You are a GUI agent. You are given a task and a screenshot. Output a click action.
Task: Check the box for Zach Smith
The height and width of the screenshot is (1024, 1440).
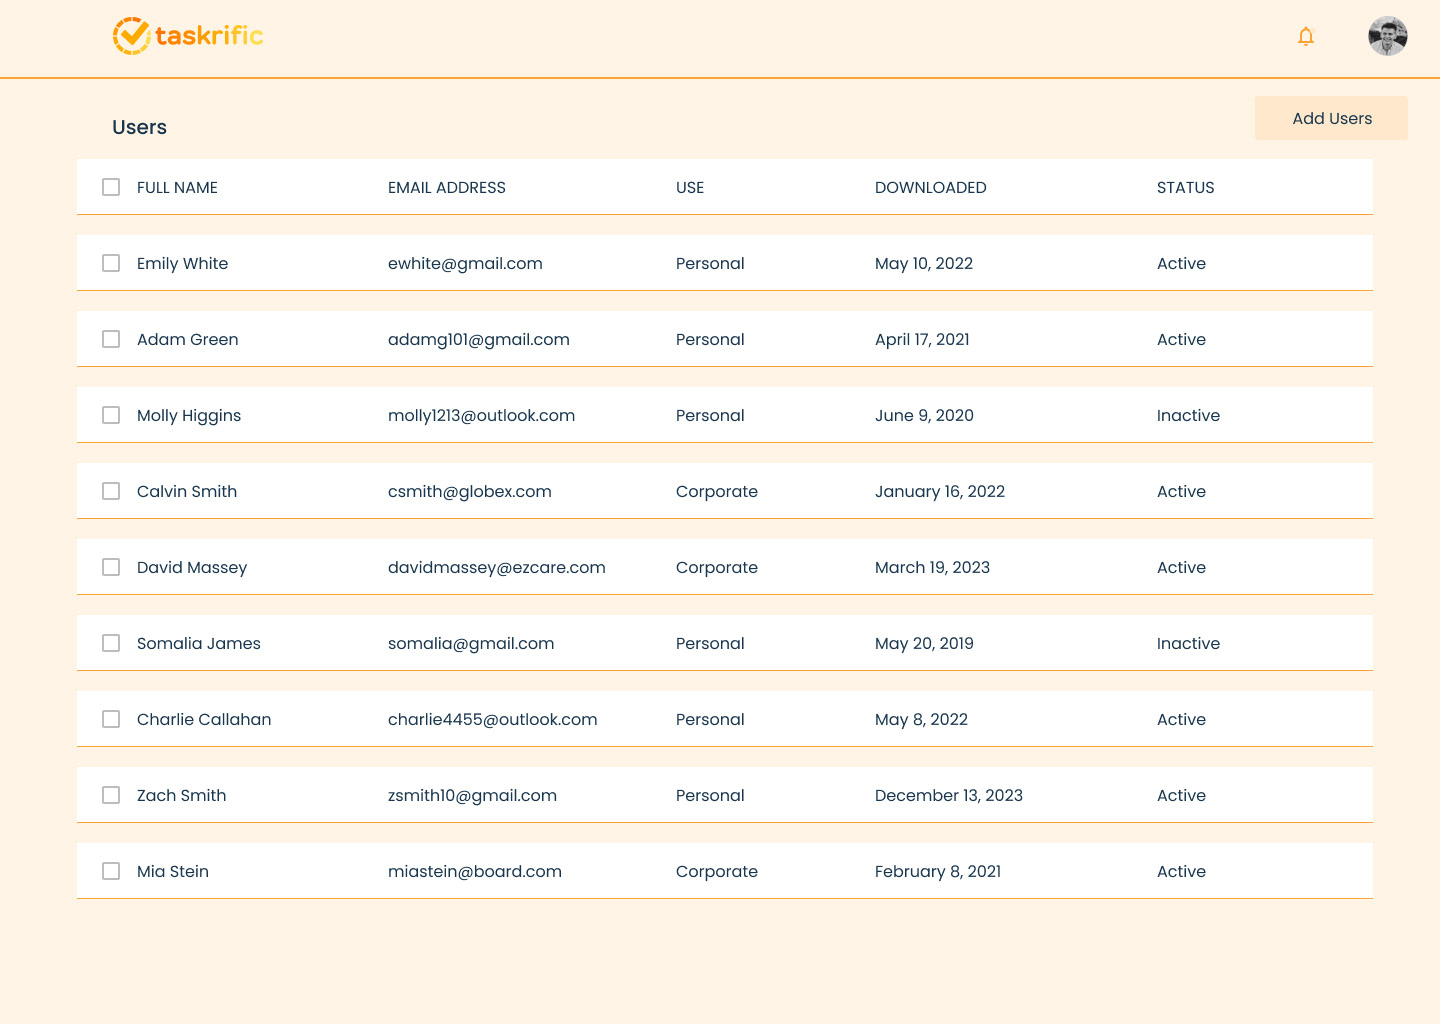[x=111, y=795]
